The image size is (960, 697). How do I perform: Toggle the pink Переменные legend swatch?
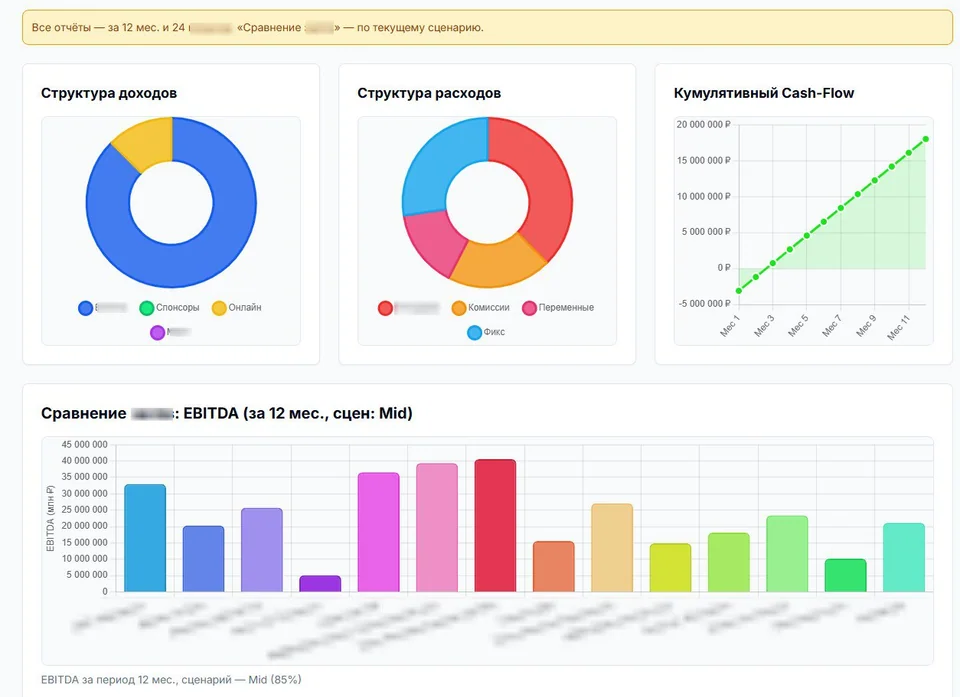pos(530,307)
